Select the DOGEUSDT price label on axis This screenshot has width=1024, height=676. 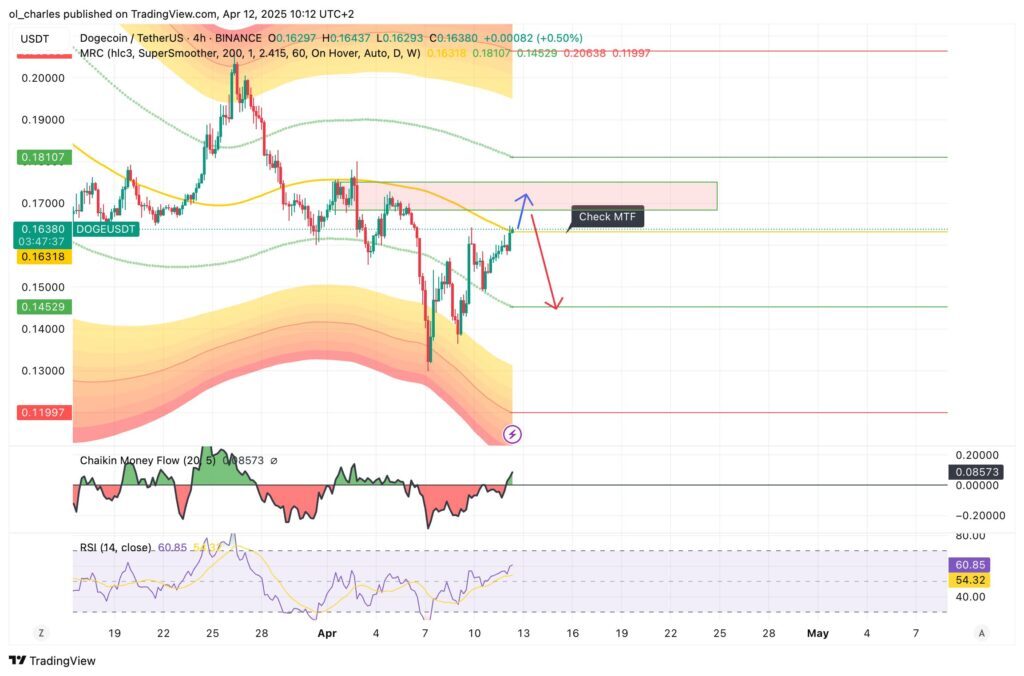(x=107, y=229)
